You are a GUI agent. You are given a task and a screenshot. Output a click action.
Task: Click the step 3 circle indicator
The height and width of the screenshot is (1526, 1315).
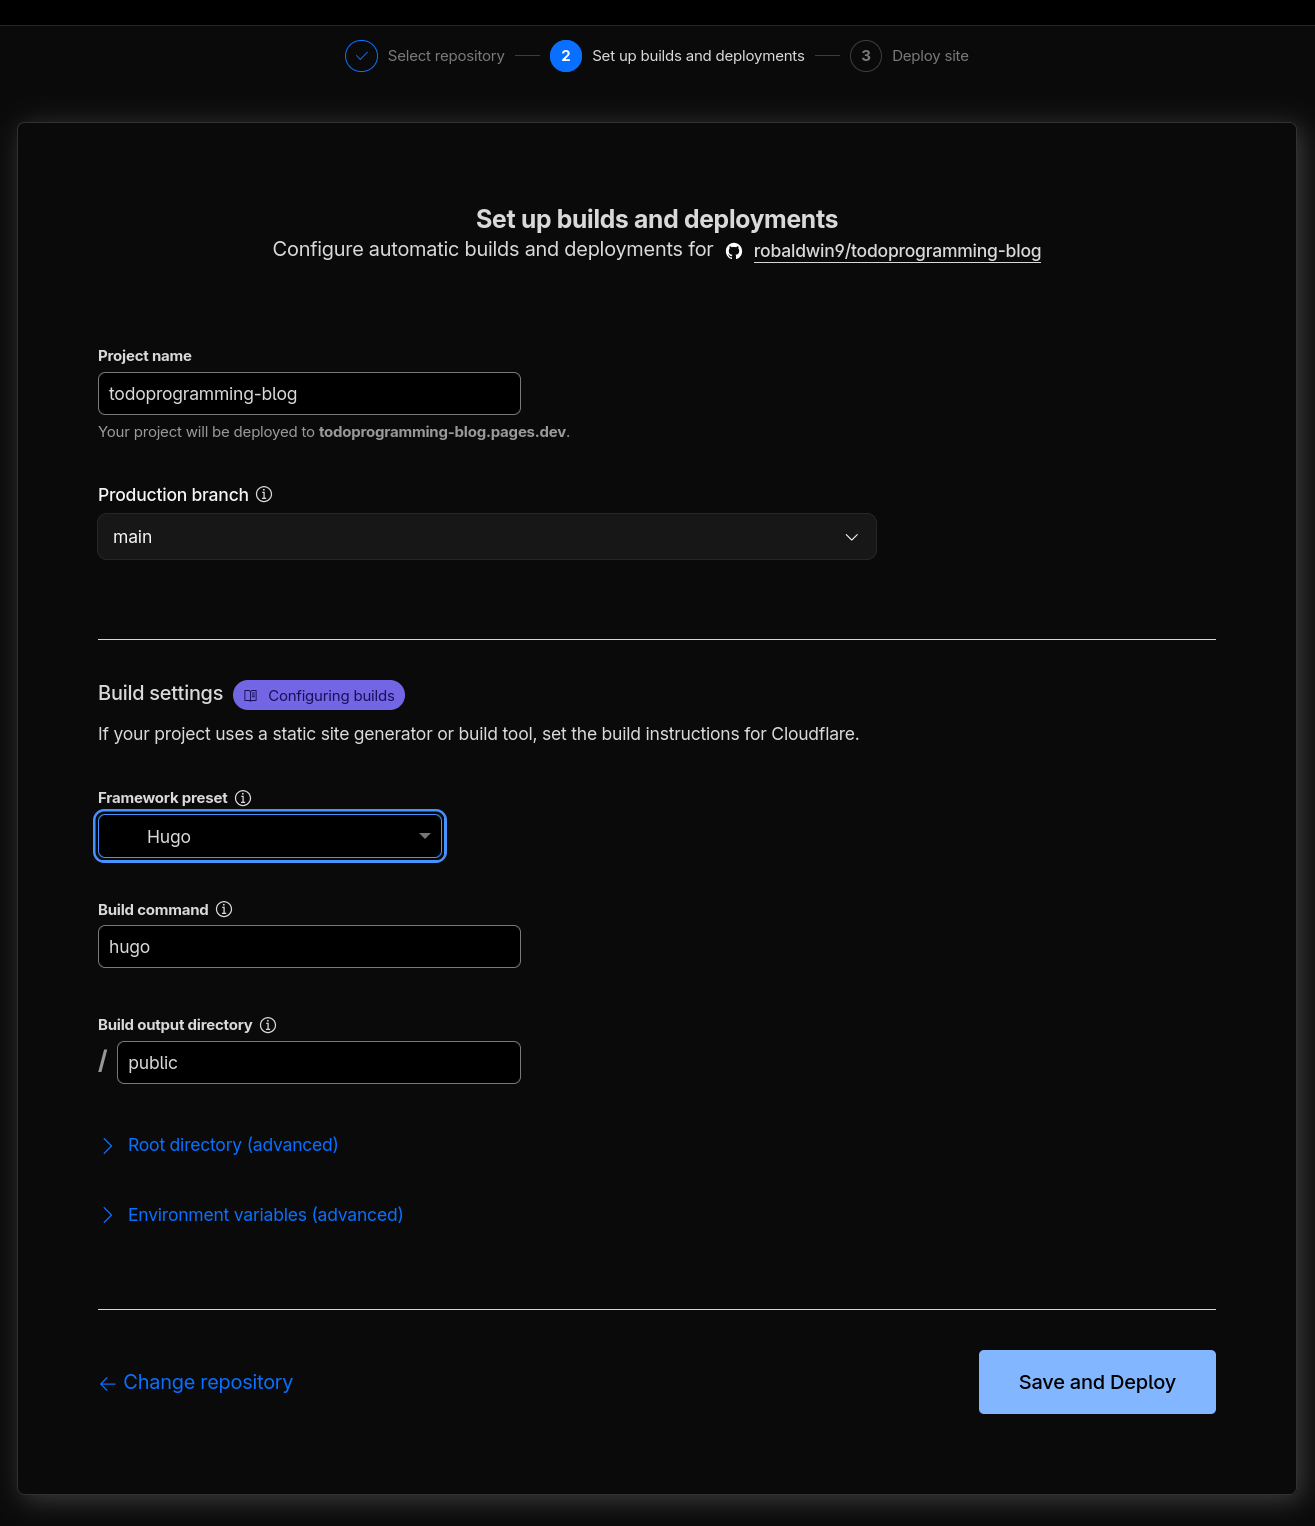(x=866, y=56)
